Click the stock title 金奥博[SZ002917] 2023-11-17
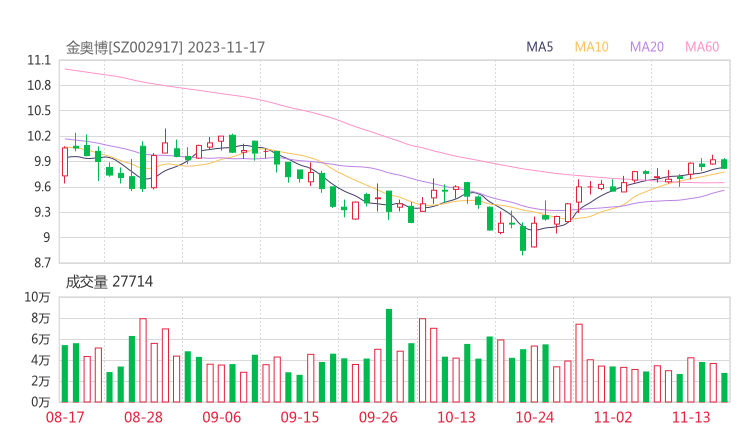This screenshot has width=740, height=440. coord(165,48)
